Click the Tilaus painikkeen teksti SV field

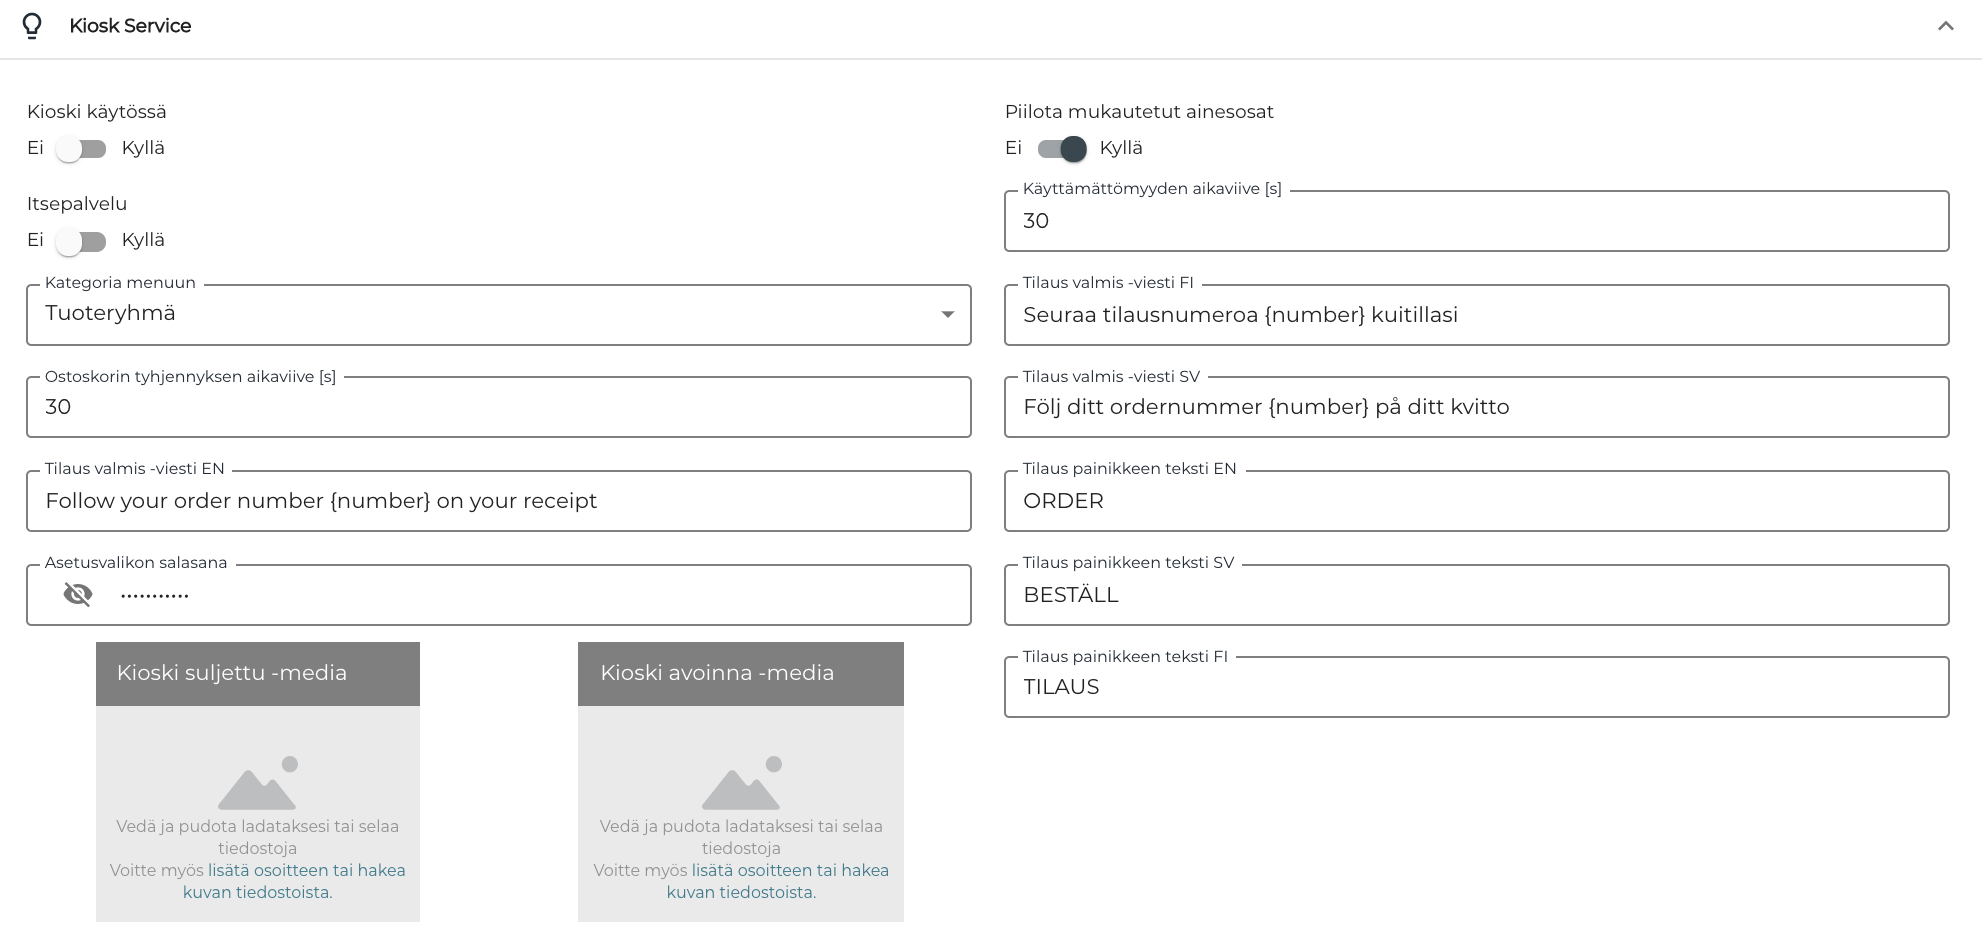tap(1476, 595)
